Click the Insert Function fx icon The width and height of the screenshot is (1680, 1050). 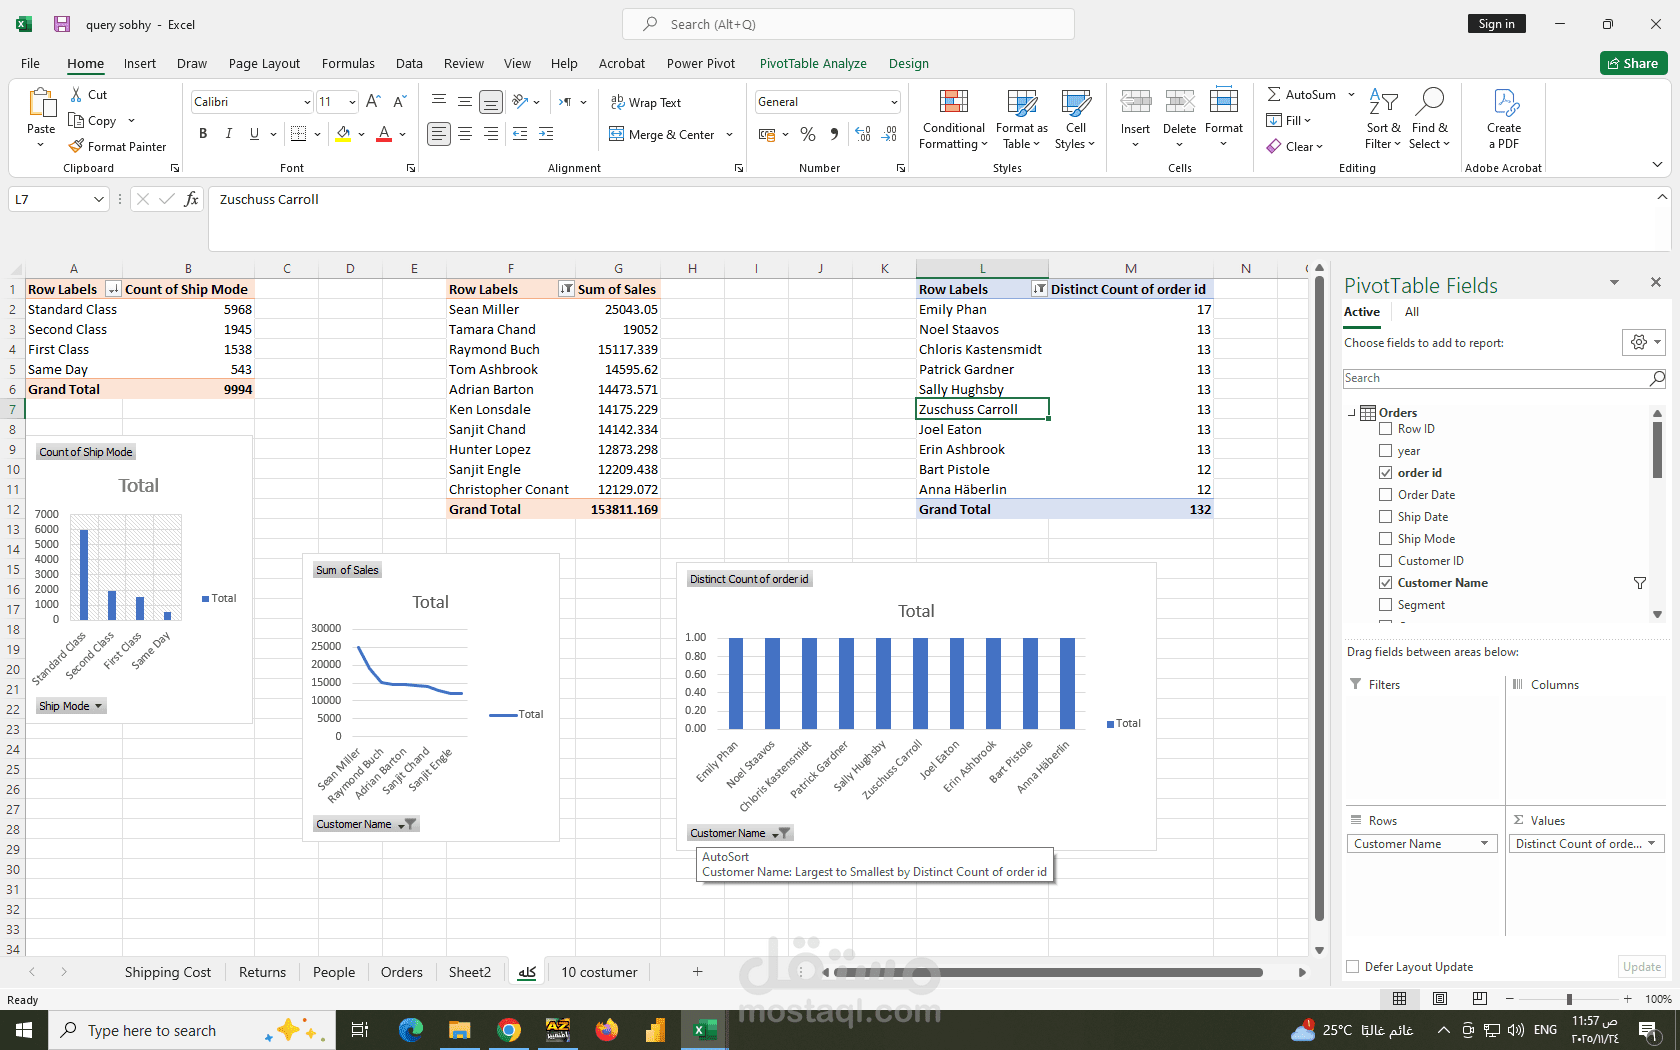pos(191,199)
